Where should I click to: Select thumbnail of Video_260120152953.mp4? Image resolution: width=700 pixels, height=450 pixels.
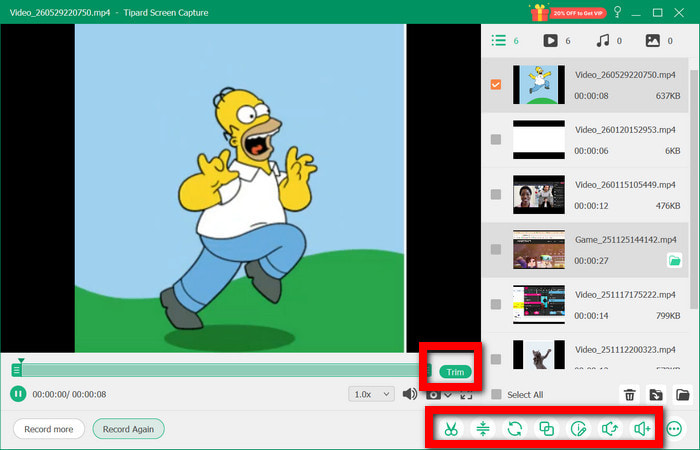click(x=539, y=139)
